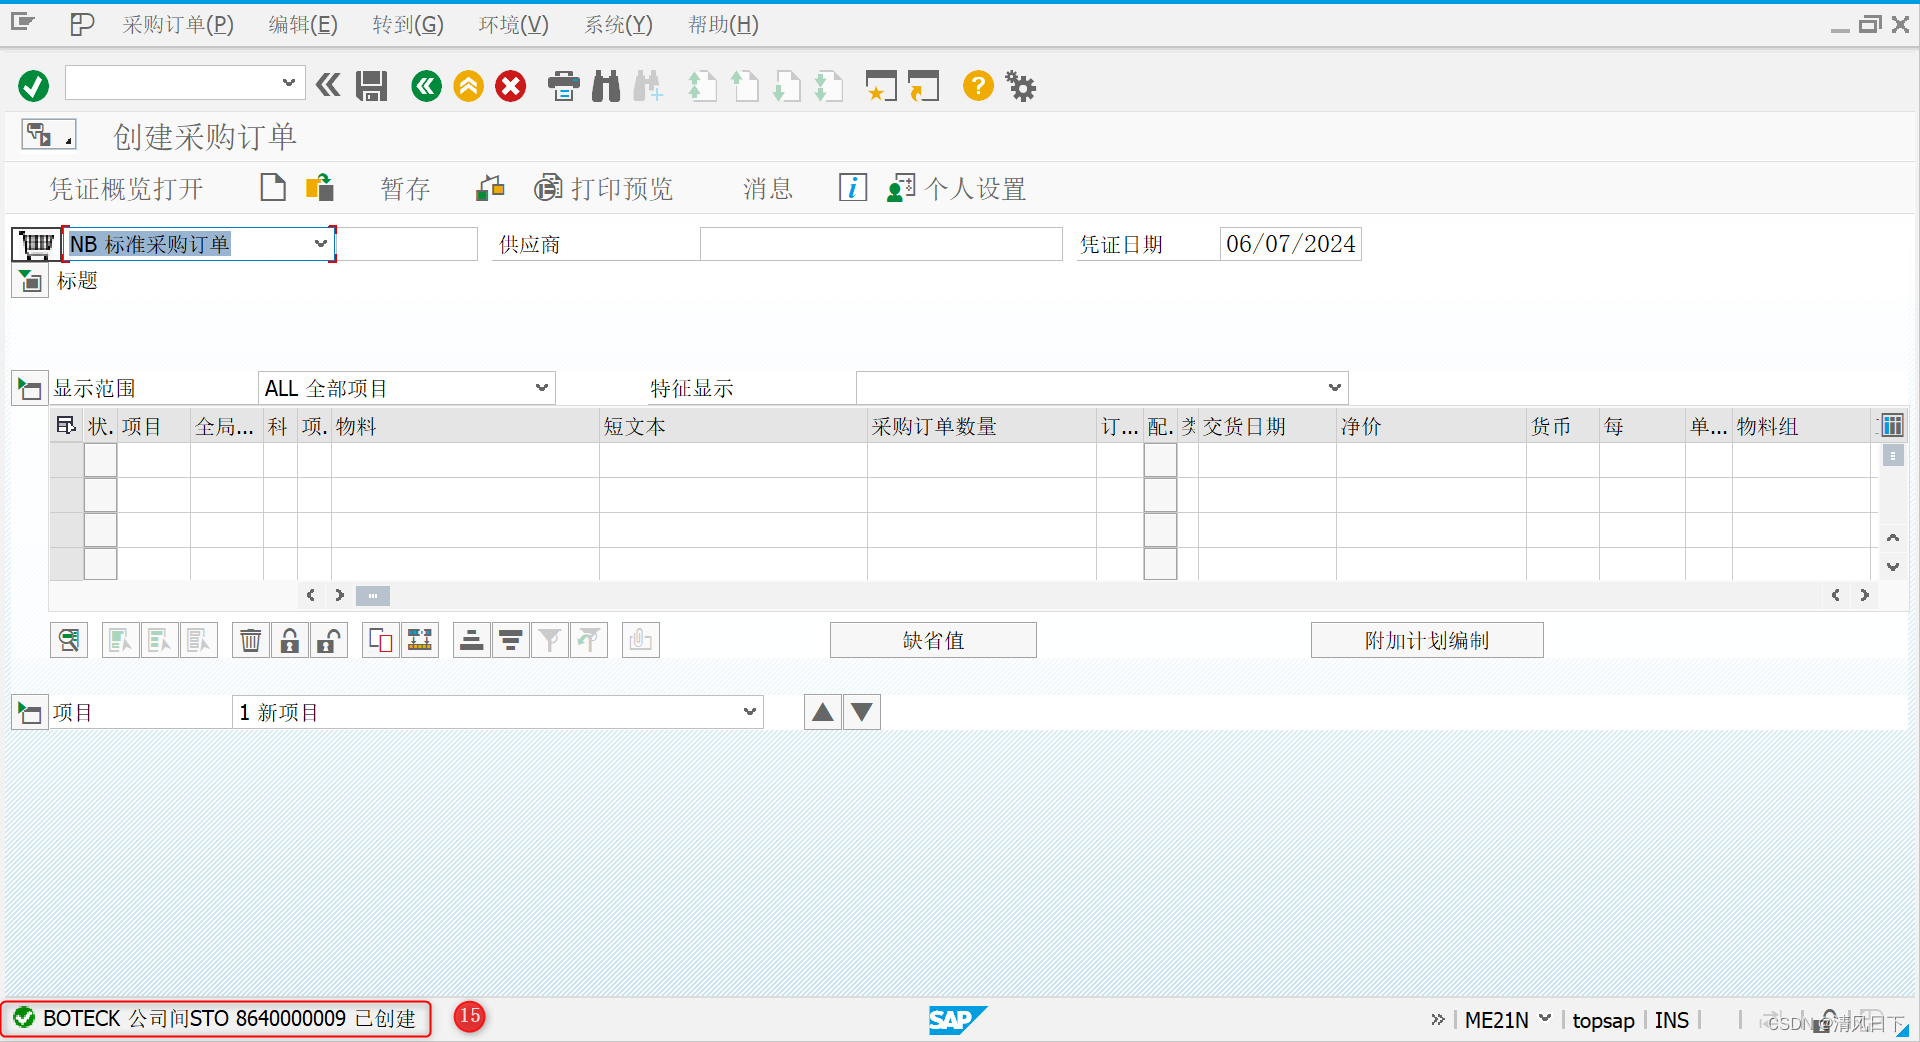Click the item details magnifier icon below table

(x=69, y=640)
